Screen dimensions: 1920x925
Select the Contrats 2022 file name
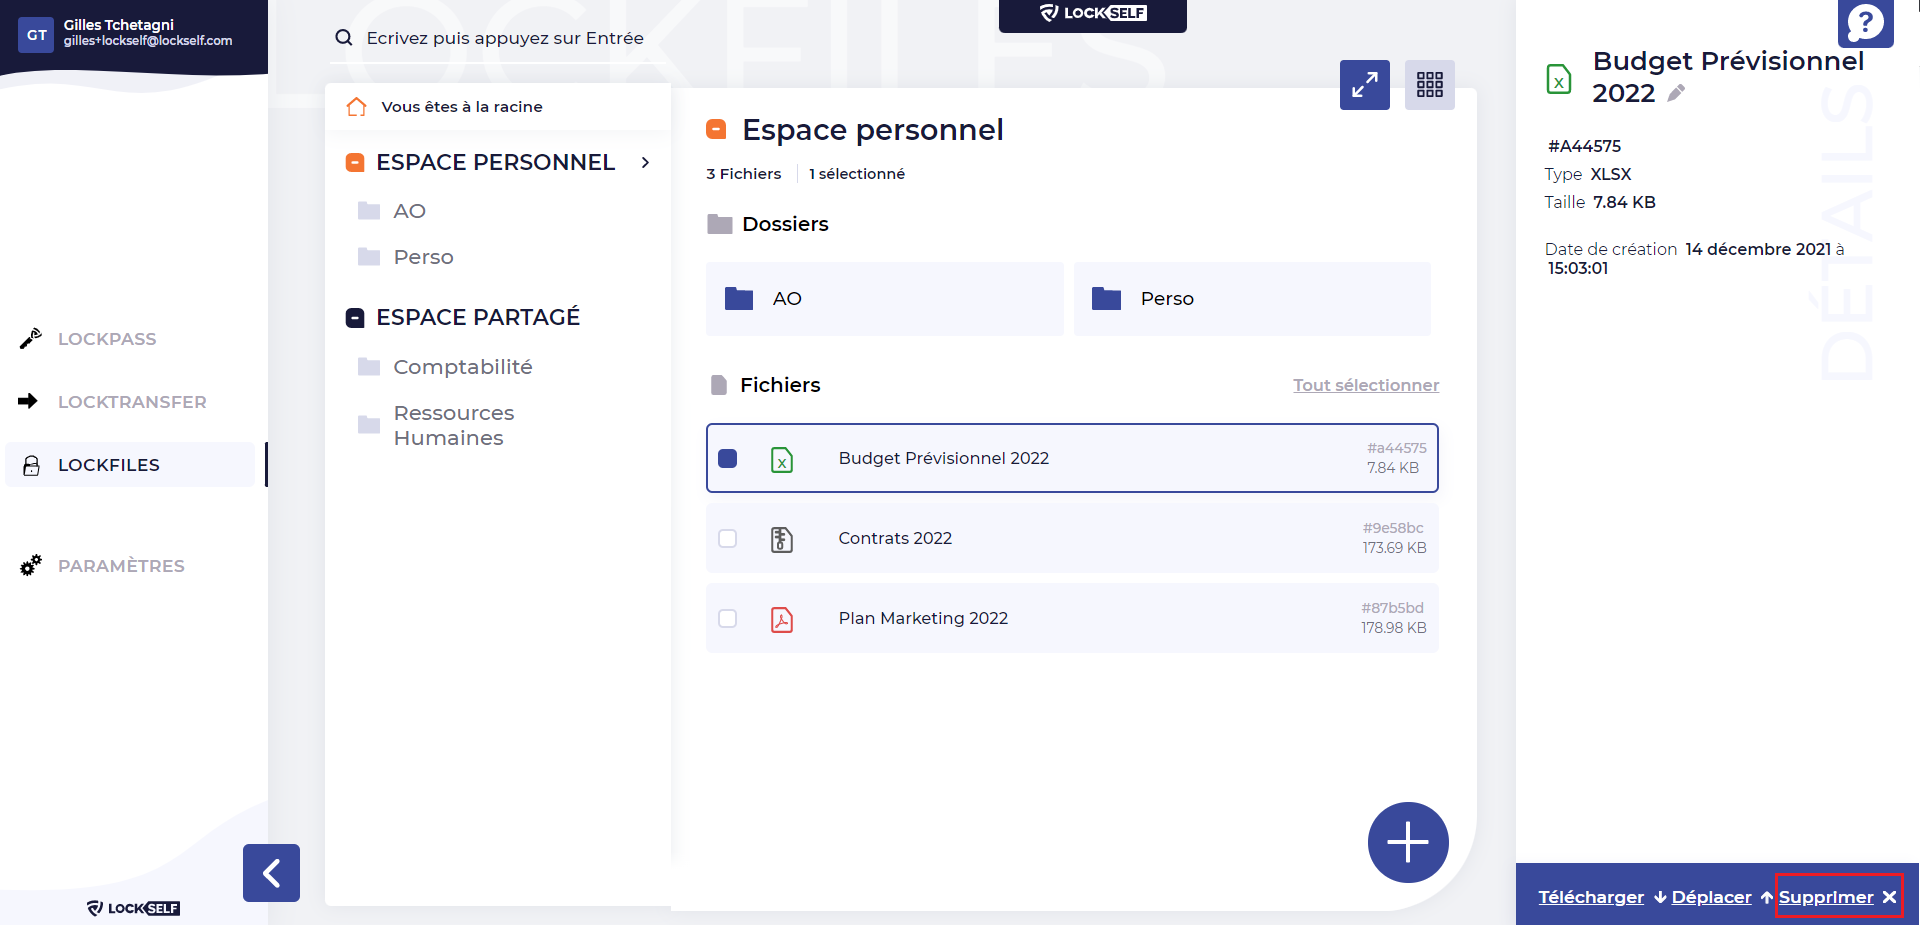[895, 538]
